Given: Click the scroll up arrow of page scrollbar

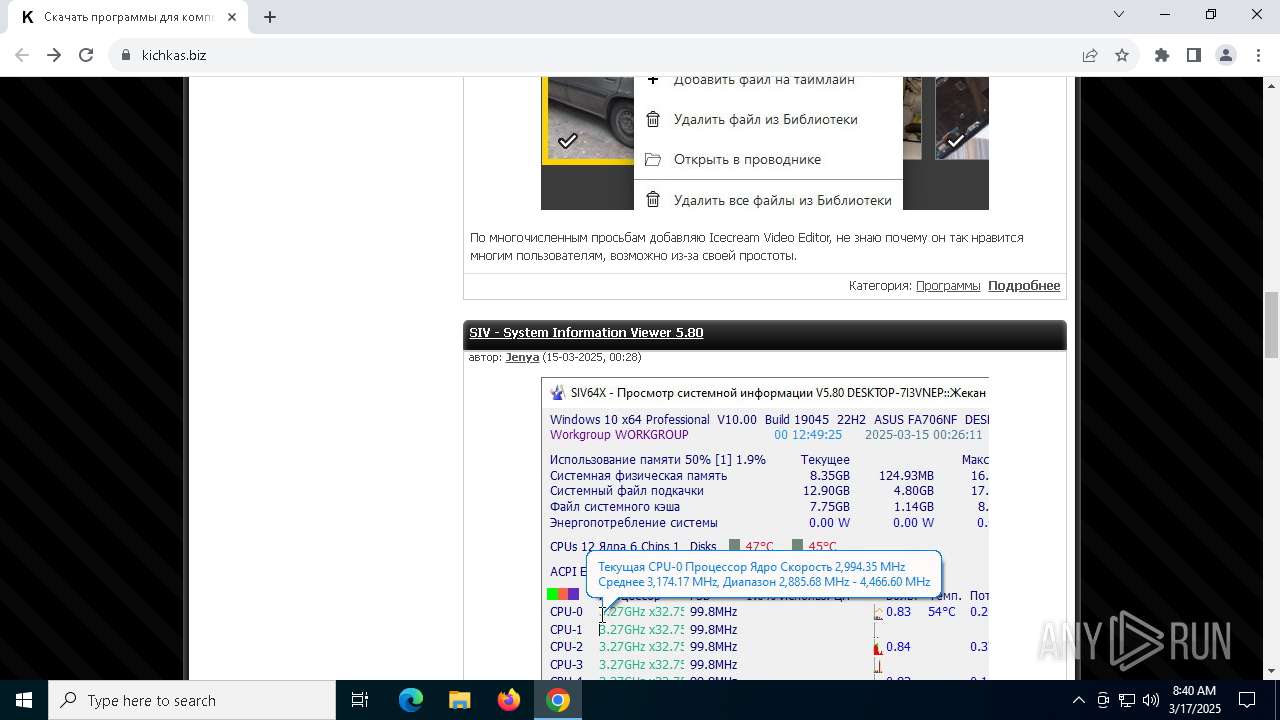Looking at the screenshot, I should pos(1271,84).
